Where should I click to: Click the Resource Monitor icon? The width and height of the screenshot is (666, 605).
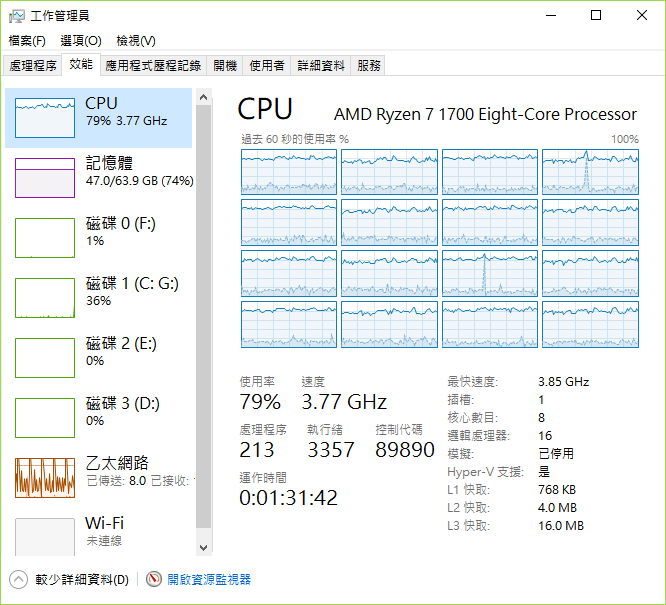(154, 579)
